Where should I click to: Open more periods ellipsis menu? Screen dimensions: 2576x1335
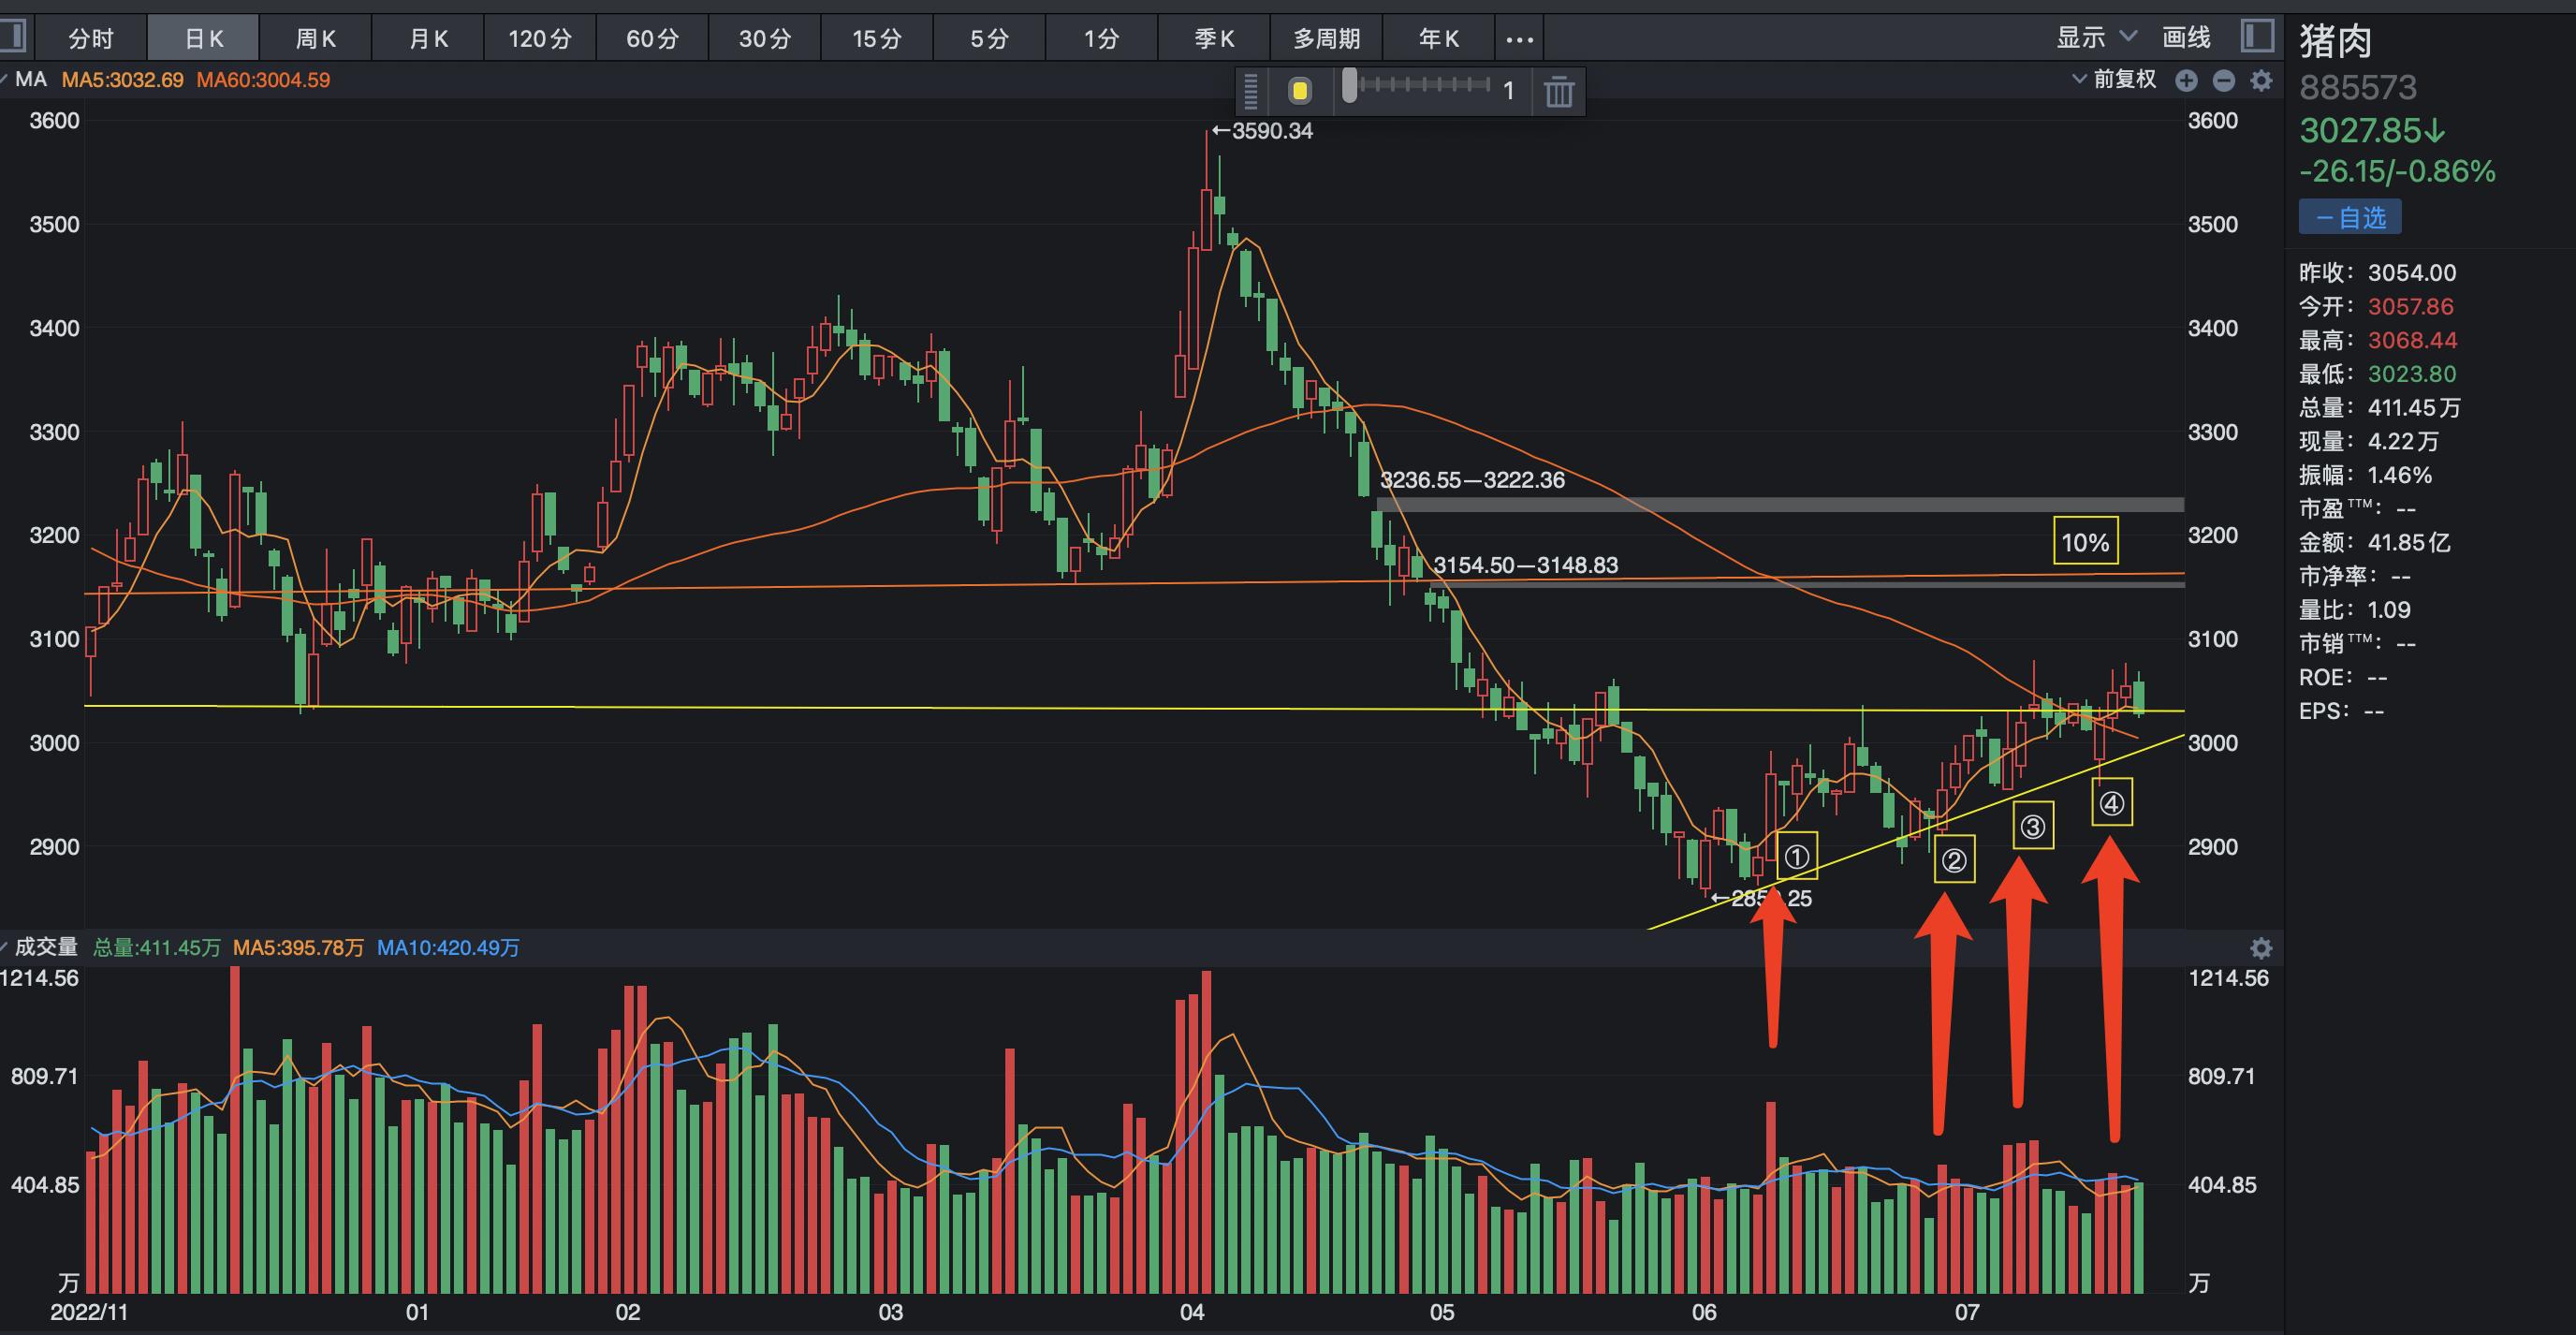point(1519,40)
